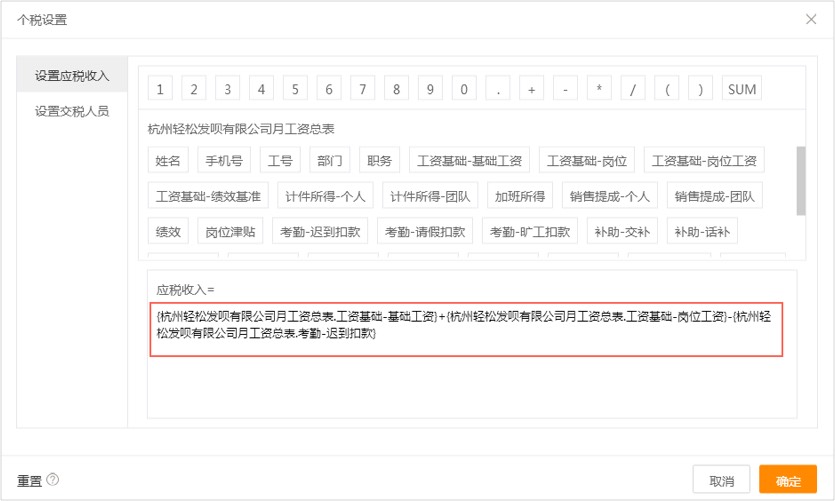Choose the 工号 field

pos(280,160)
